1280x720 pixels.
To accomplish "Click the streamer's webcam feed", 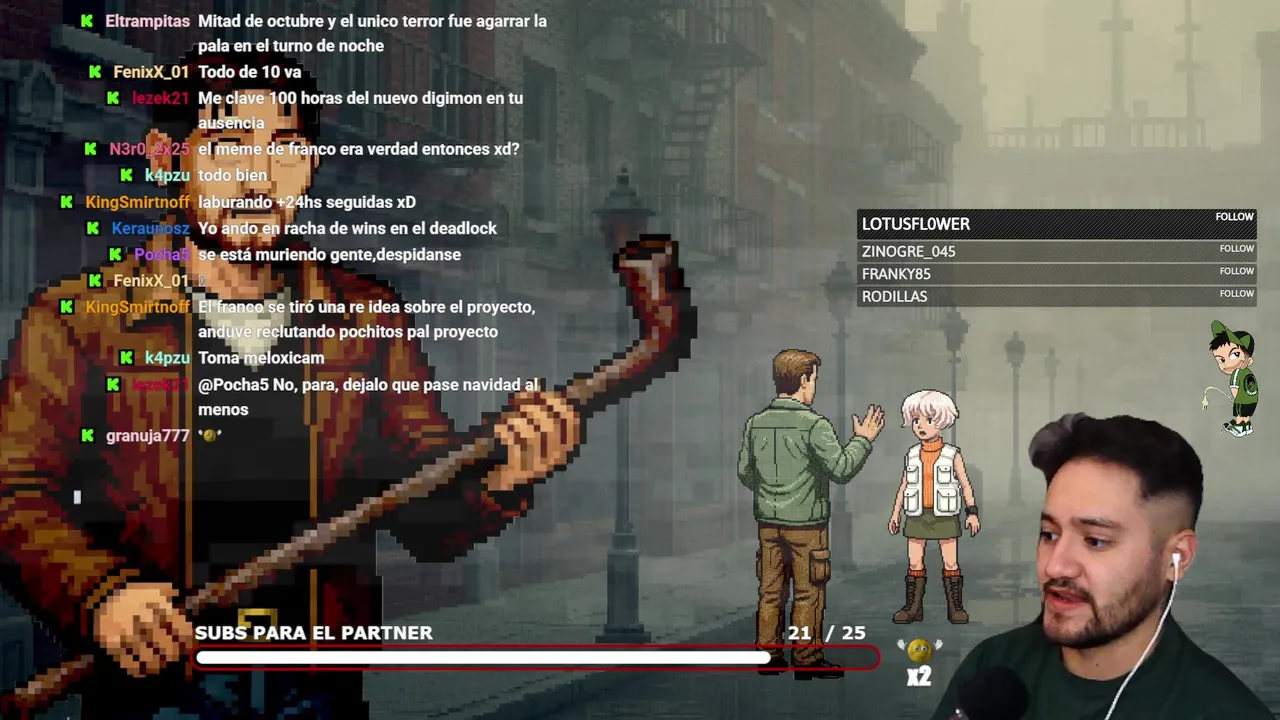I will 1112,568.
